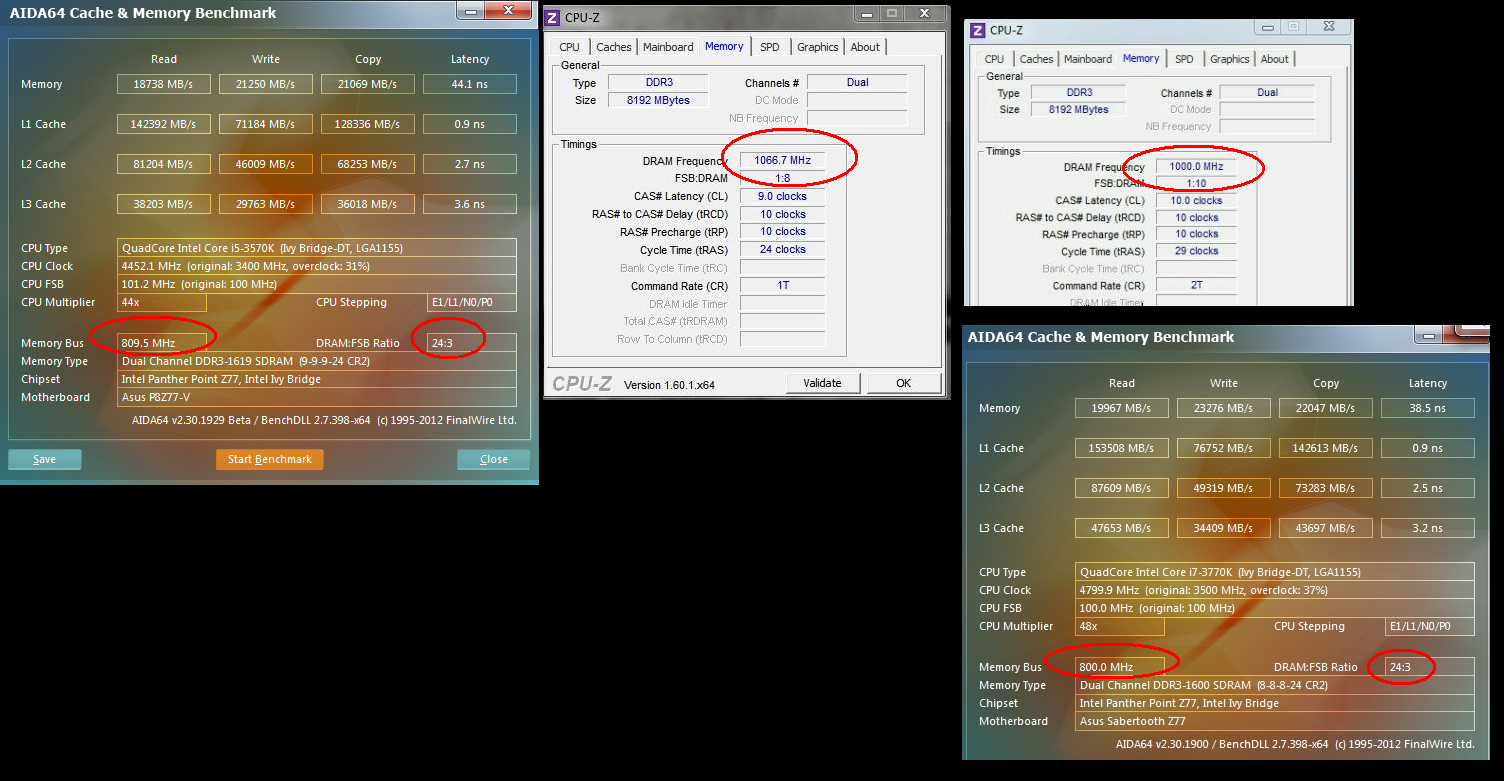Image resolution: width=1504 pixels, height=781 pixels.
Task: Click Validate in the CPU-Z window
Action: tap(823, 383)
